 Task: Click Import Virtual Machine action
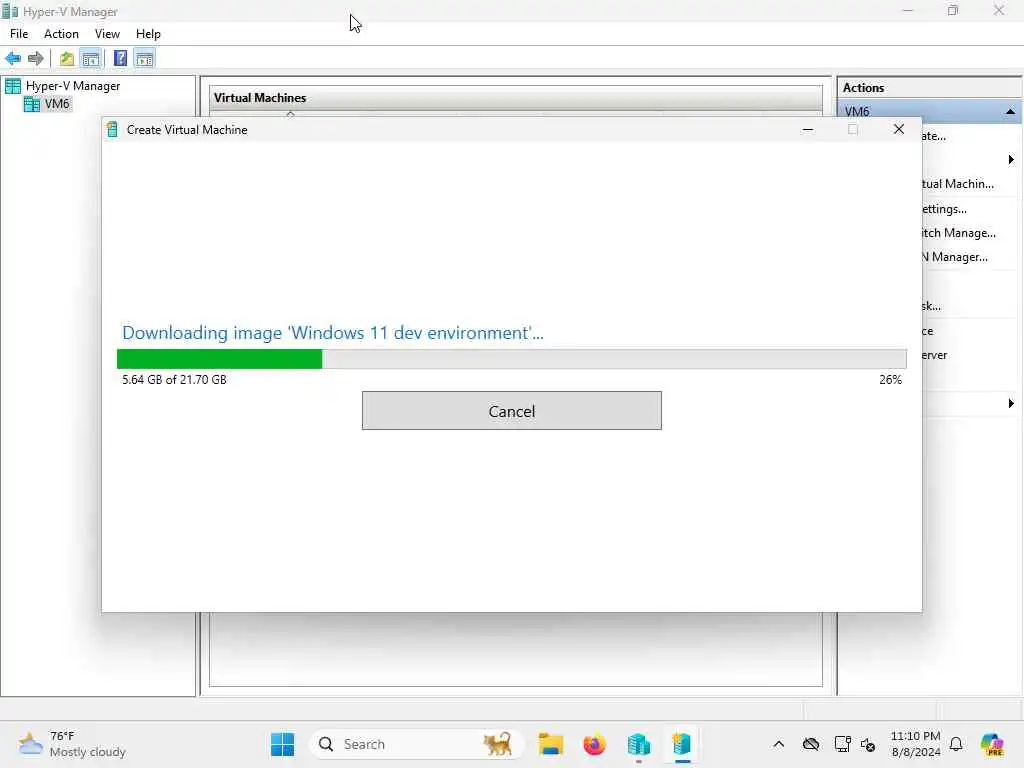coord(958,184)
